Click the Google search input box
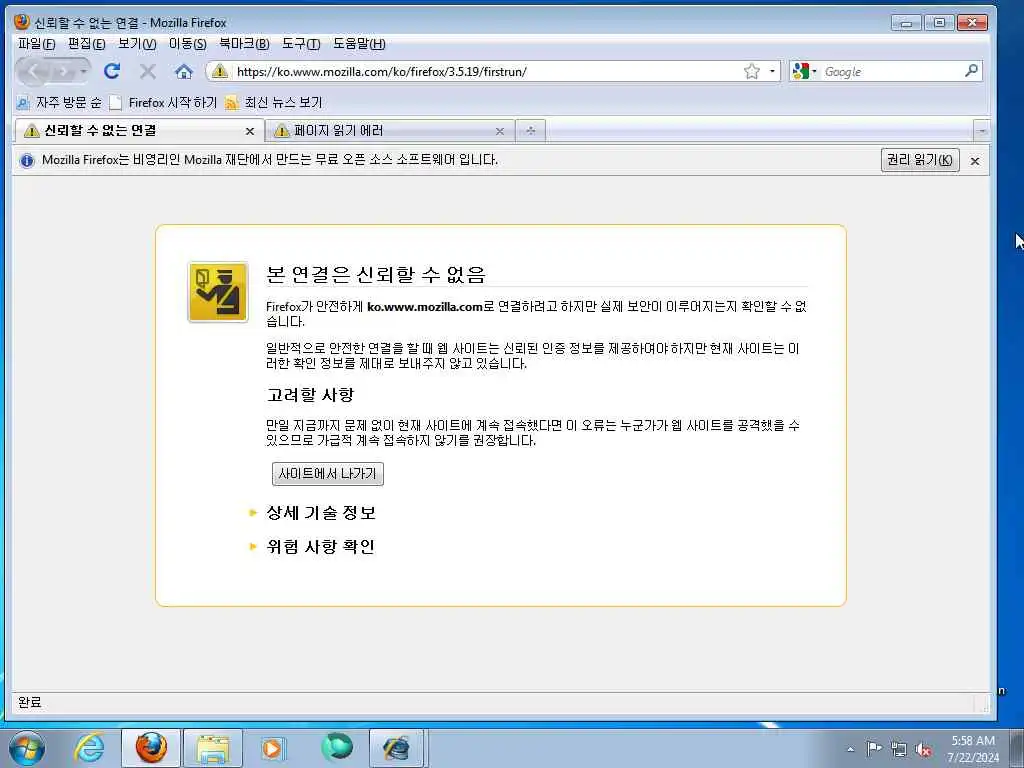1024x768 pixels. (892, 71)
